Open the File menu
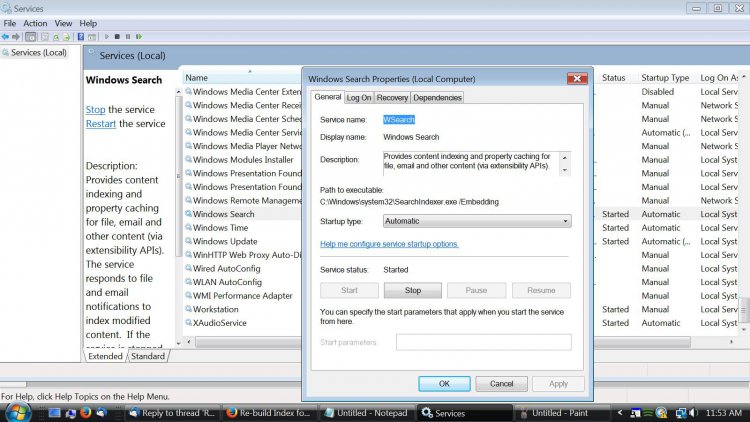 coord(10,23)
